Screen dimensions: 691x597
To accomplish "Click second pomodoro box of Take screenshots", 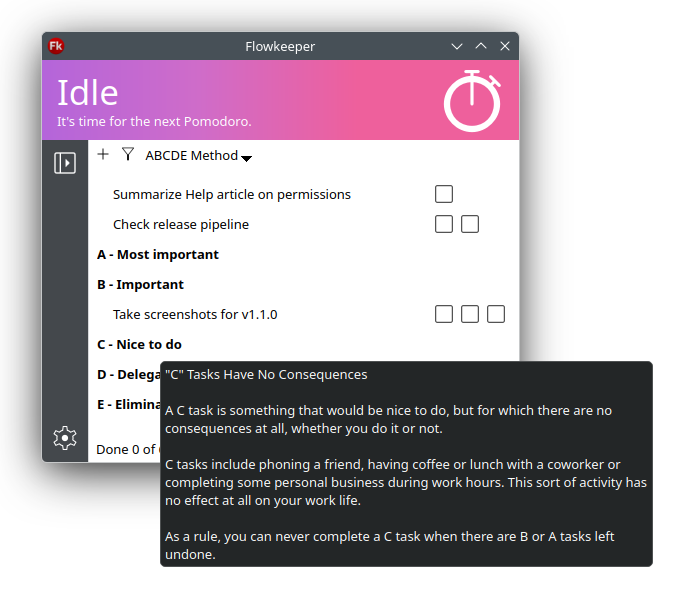I will (x=470, y=314).
